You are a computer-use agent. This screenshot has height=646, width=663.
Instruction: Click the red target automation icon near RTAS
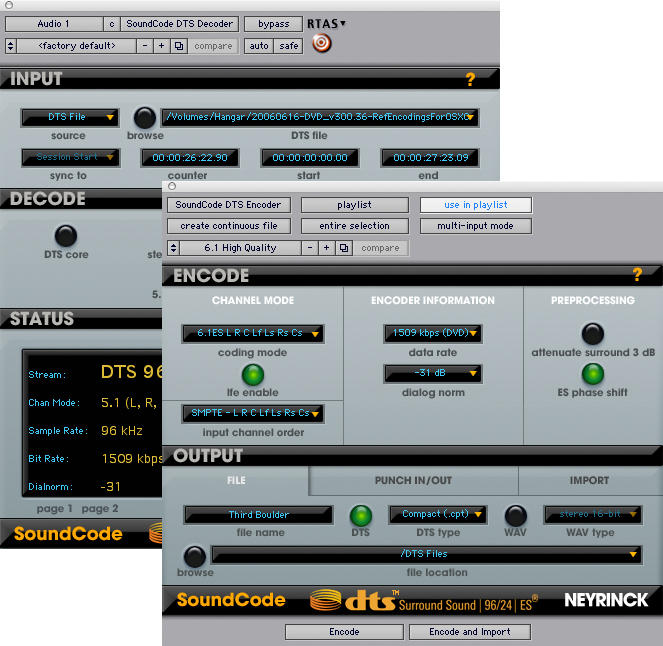[321, 44]
